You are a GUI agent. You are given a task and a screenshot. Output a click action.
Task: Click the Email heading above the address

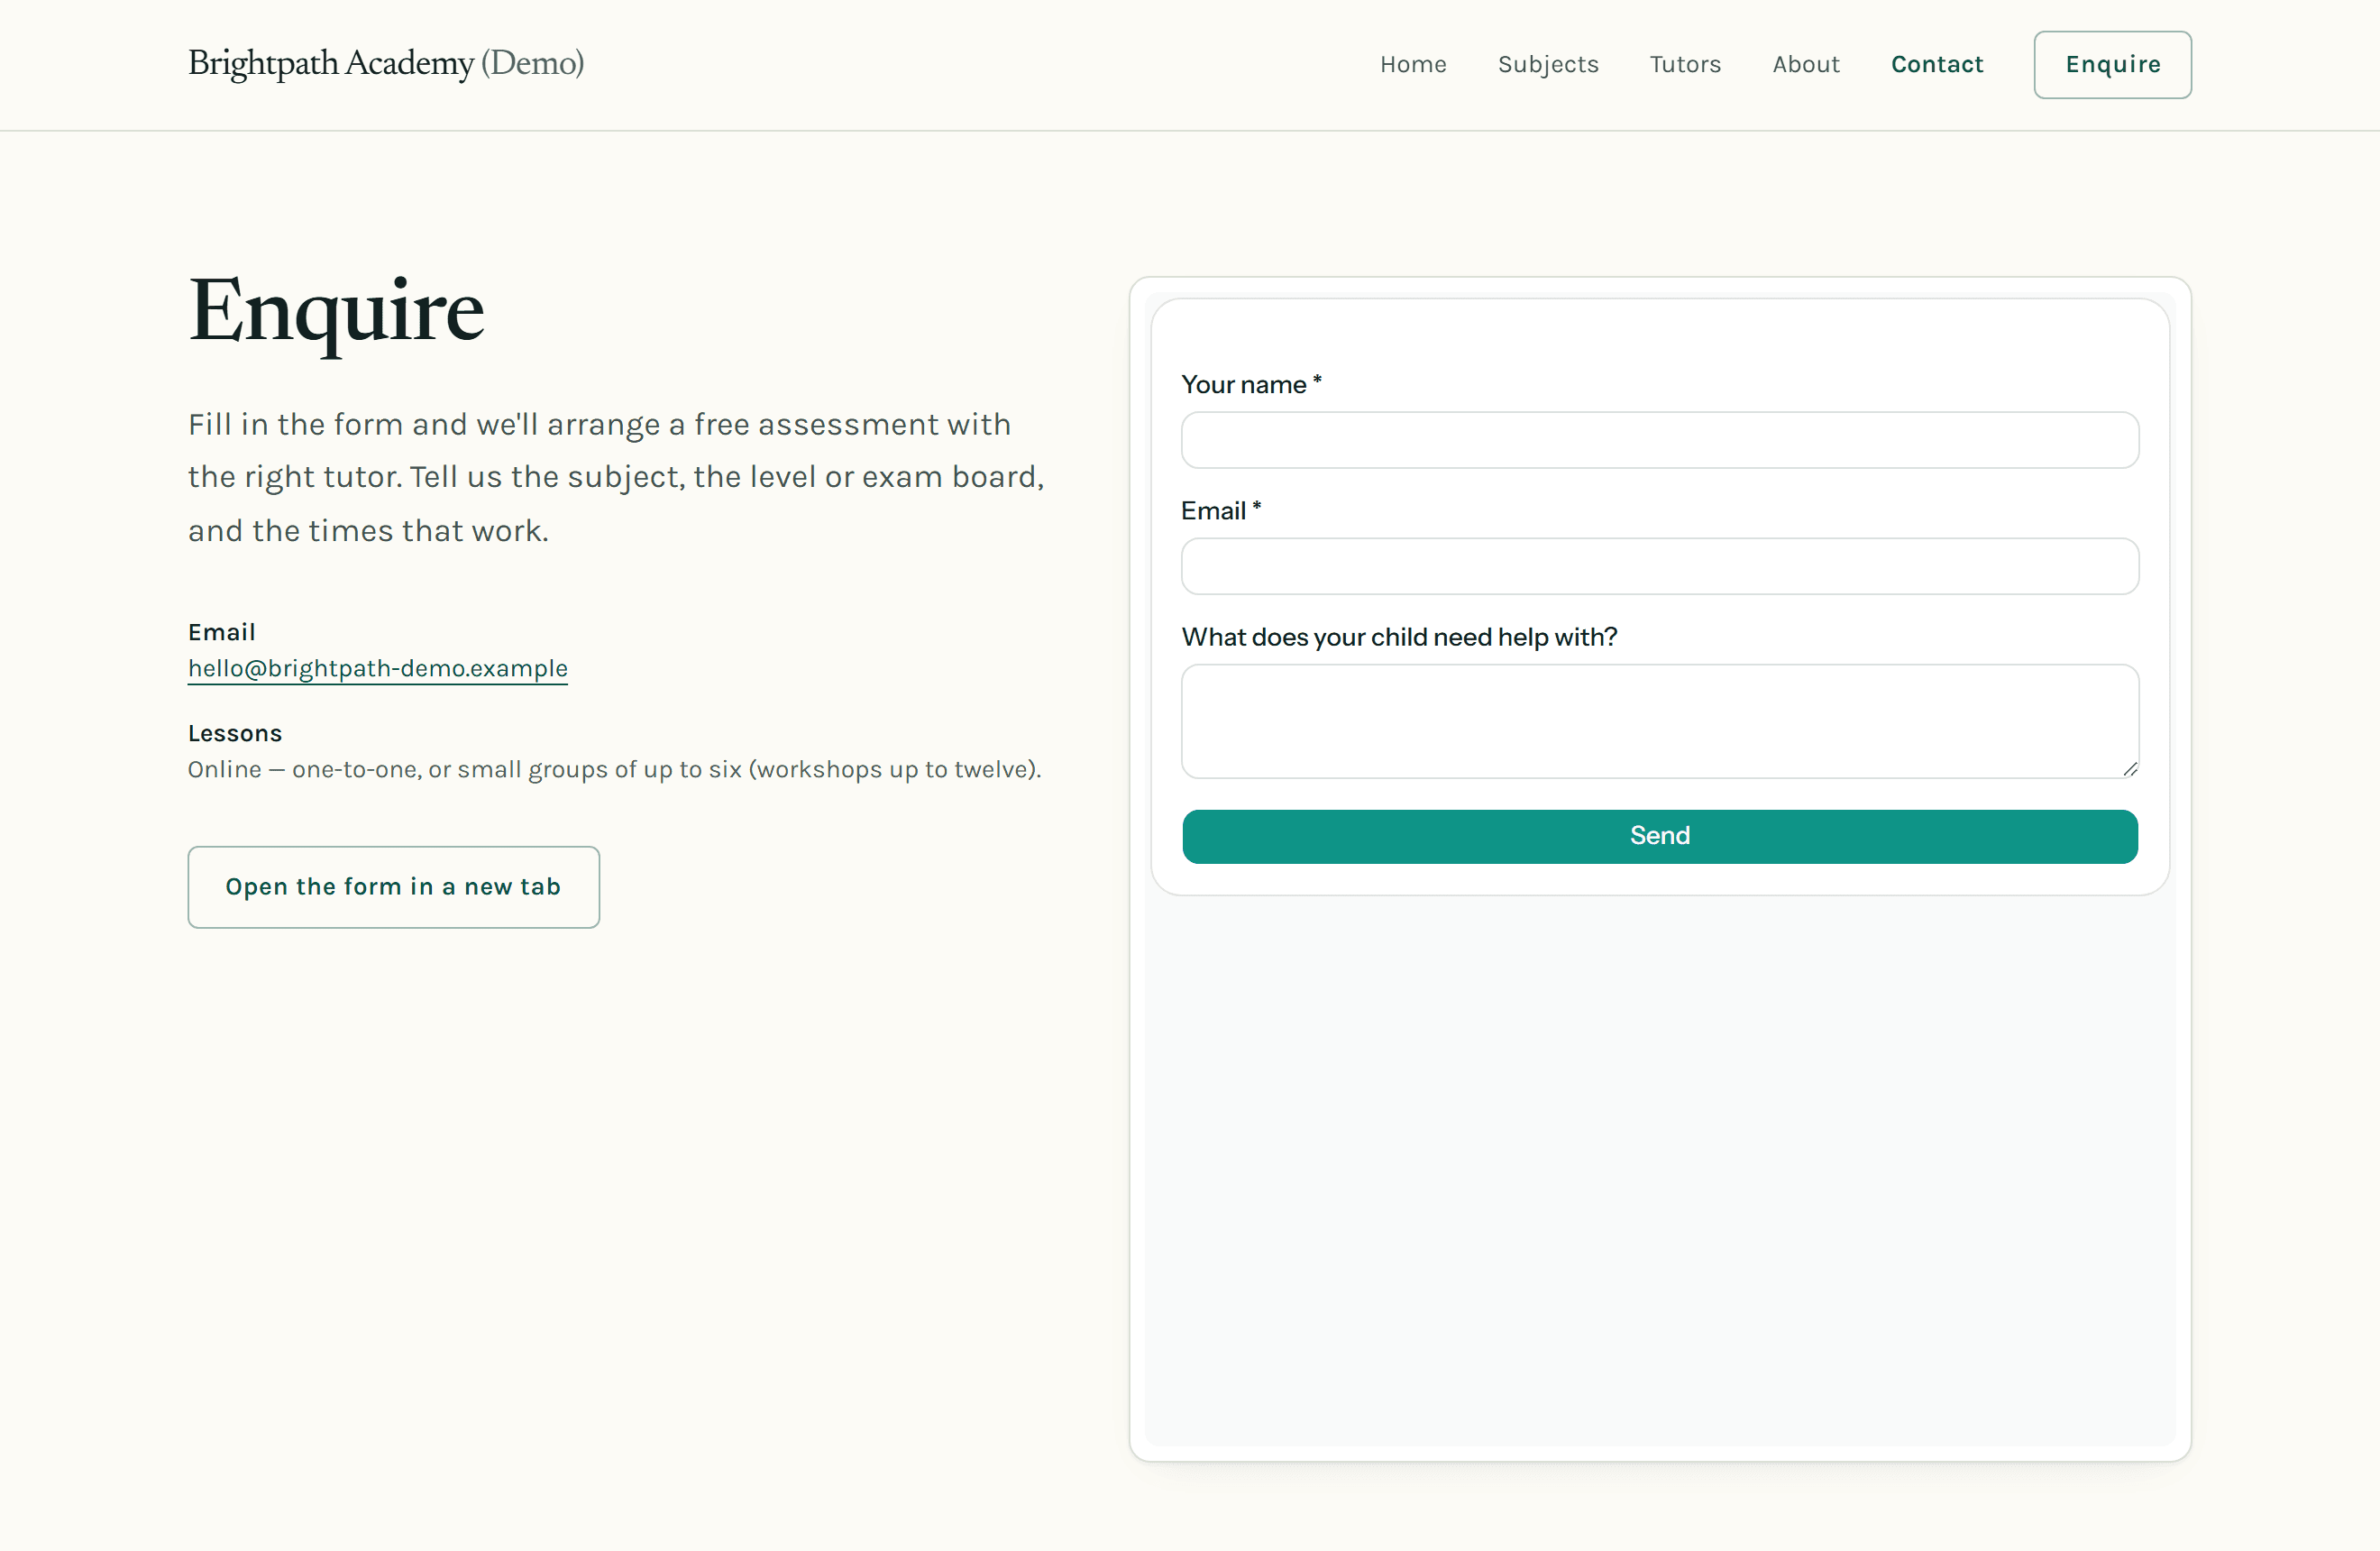(x=222, y=632)
